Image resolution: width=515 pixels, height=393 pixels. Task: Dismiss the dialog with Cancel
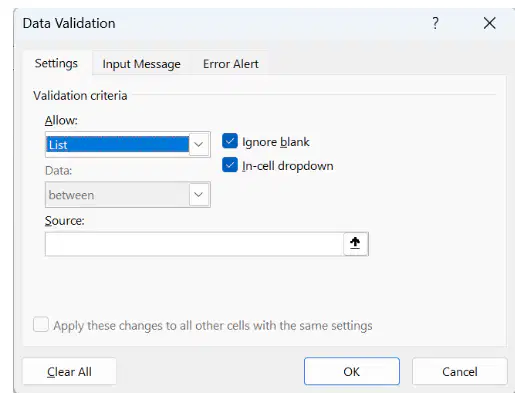tap(460, 371)
